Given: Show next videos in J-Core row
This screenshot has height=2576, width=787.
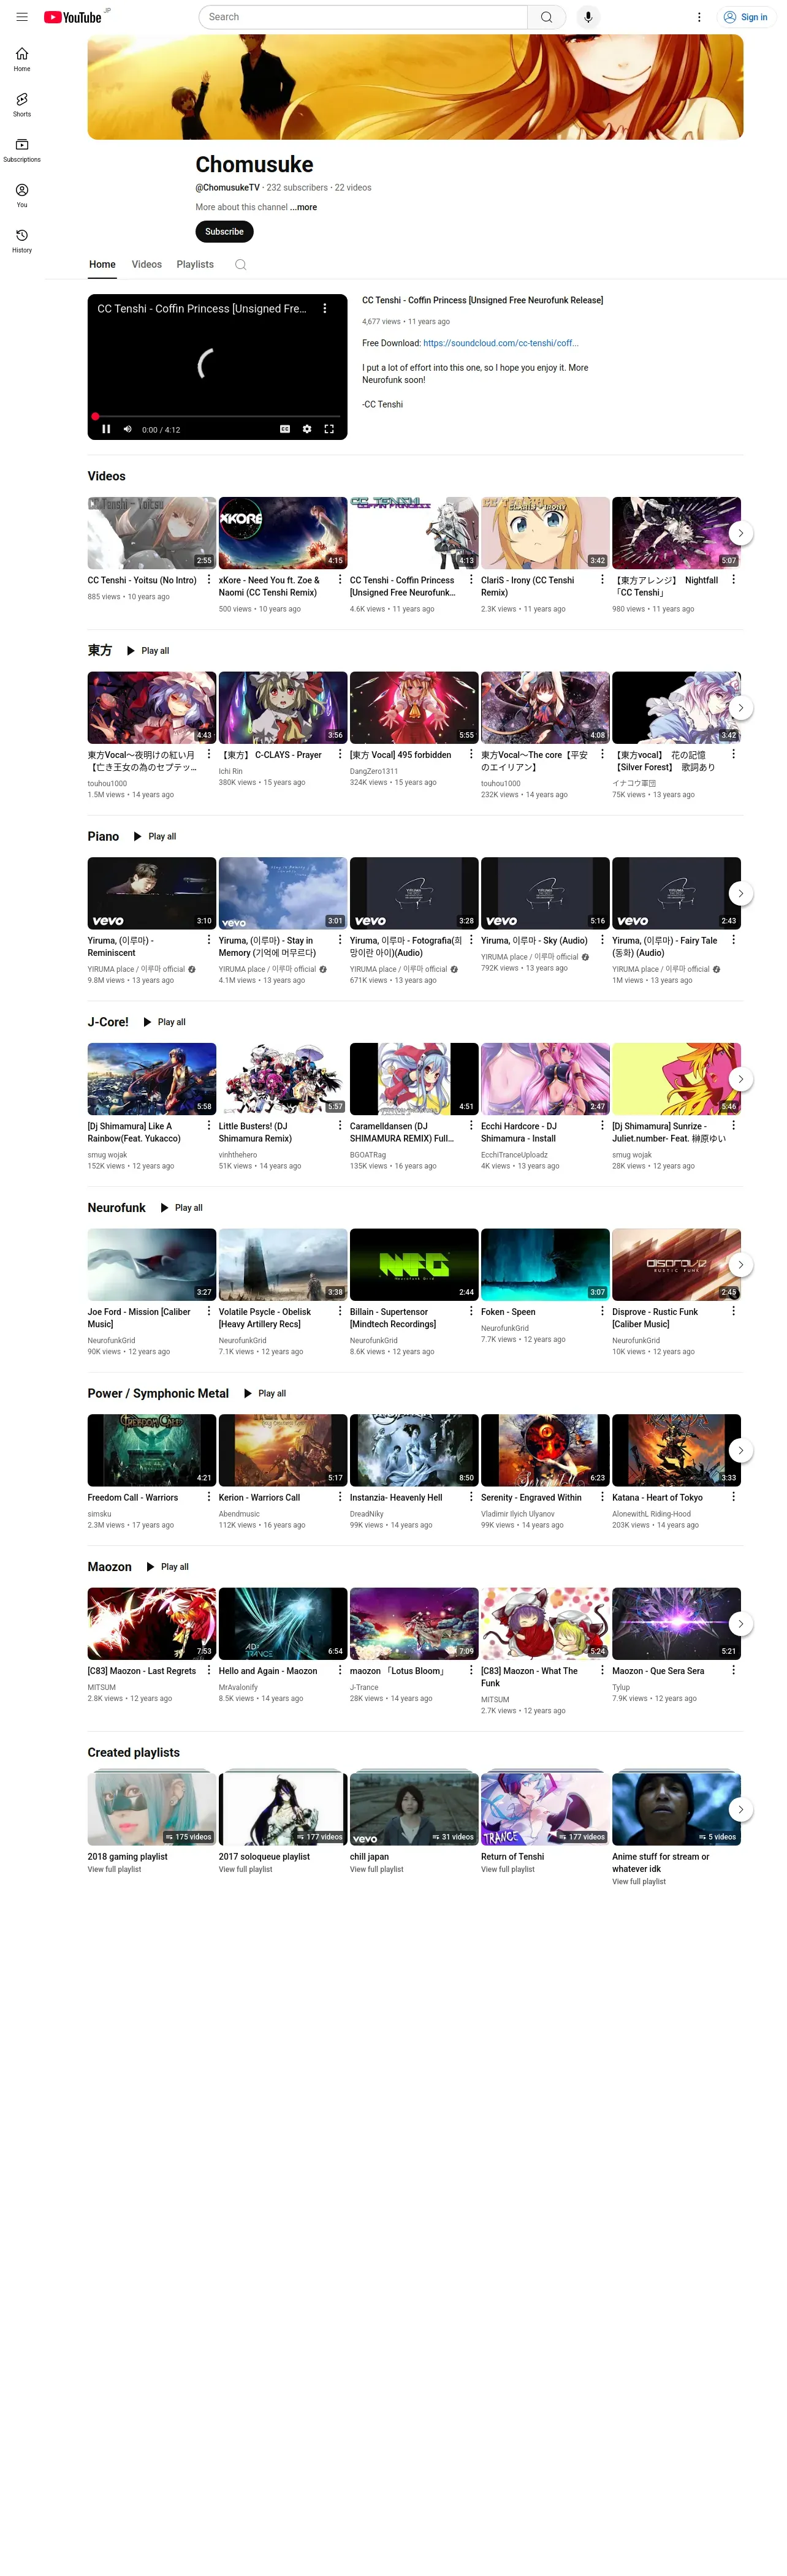Looking at the screenshot, I should point(740,1079).
